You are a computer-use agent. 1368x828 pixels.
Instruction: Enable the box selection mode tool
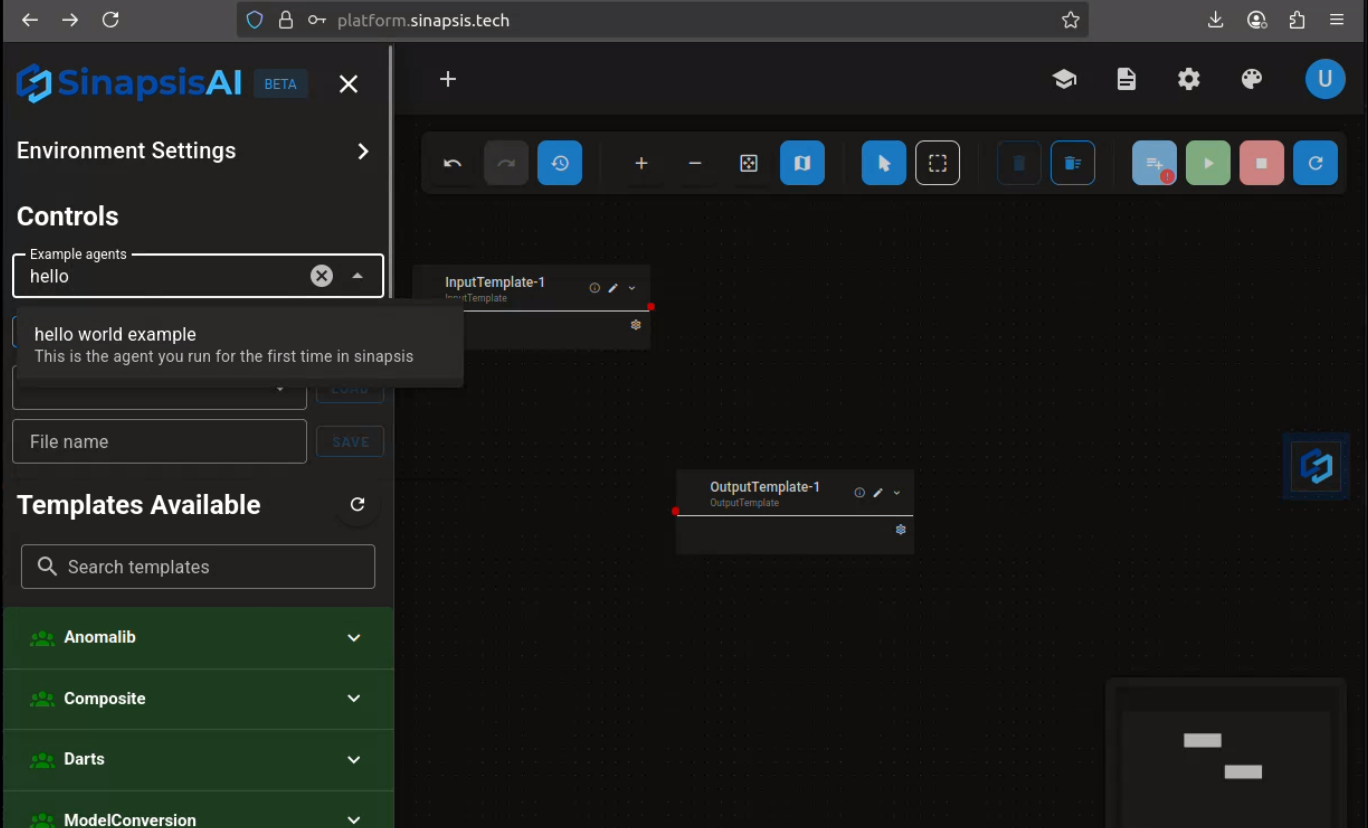click(x=937, y=163)
